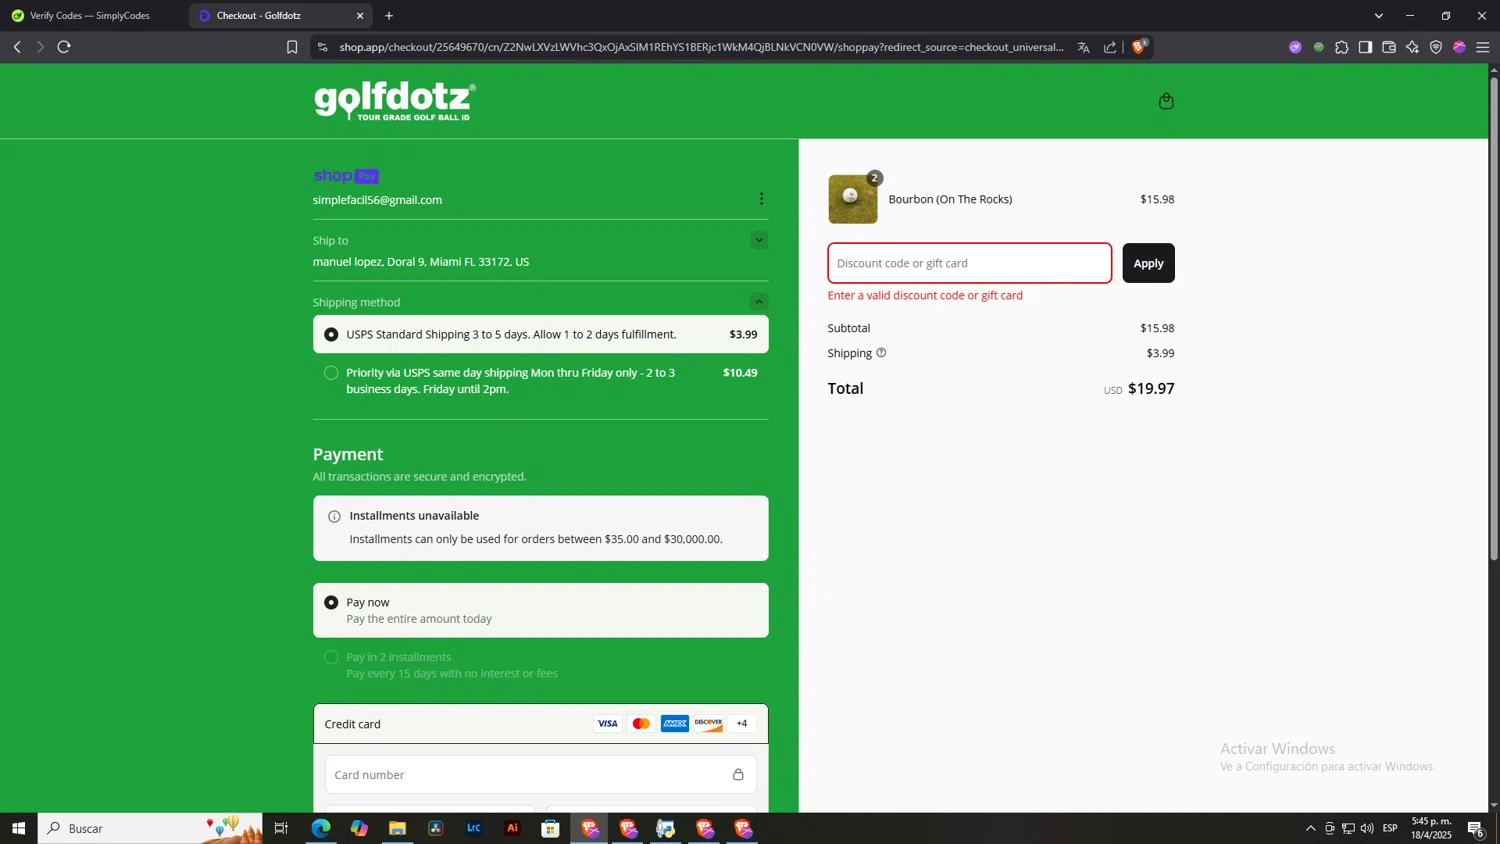Go back to previous page
This screenshot has height=844, width=1500.
coord(17,47)
